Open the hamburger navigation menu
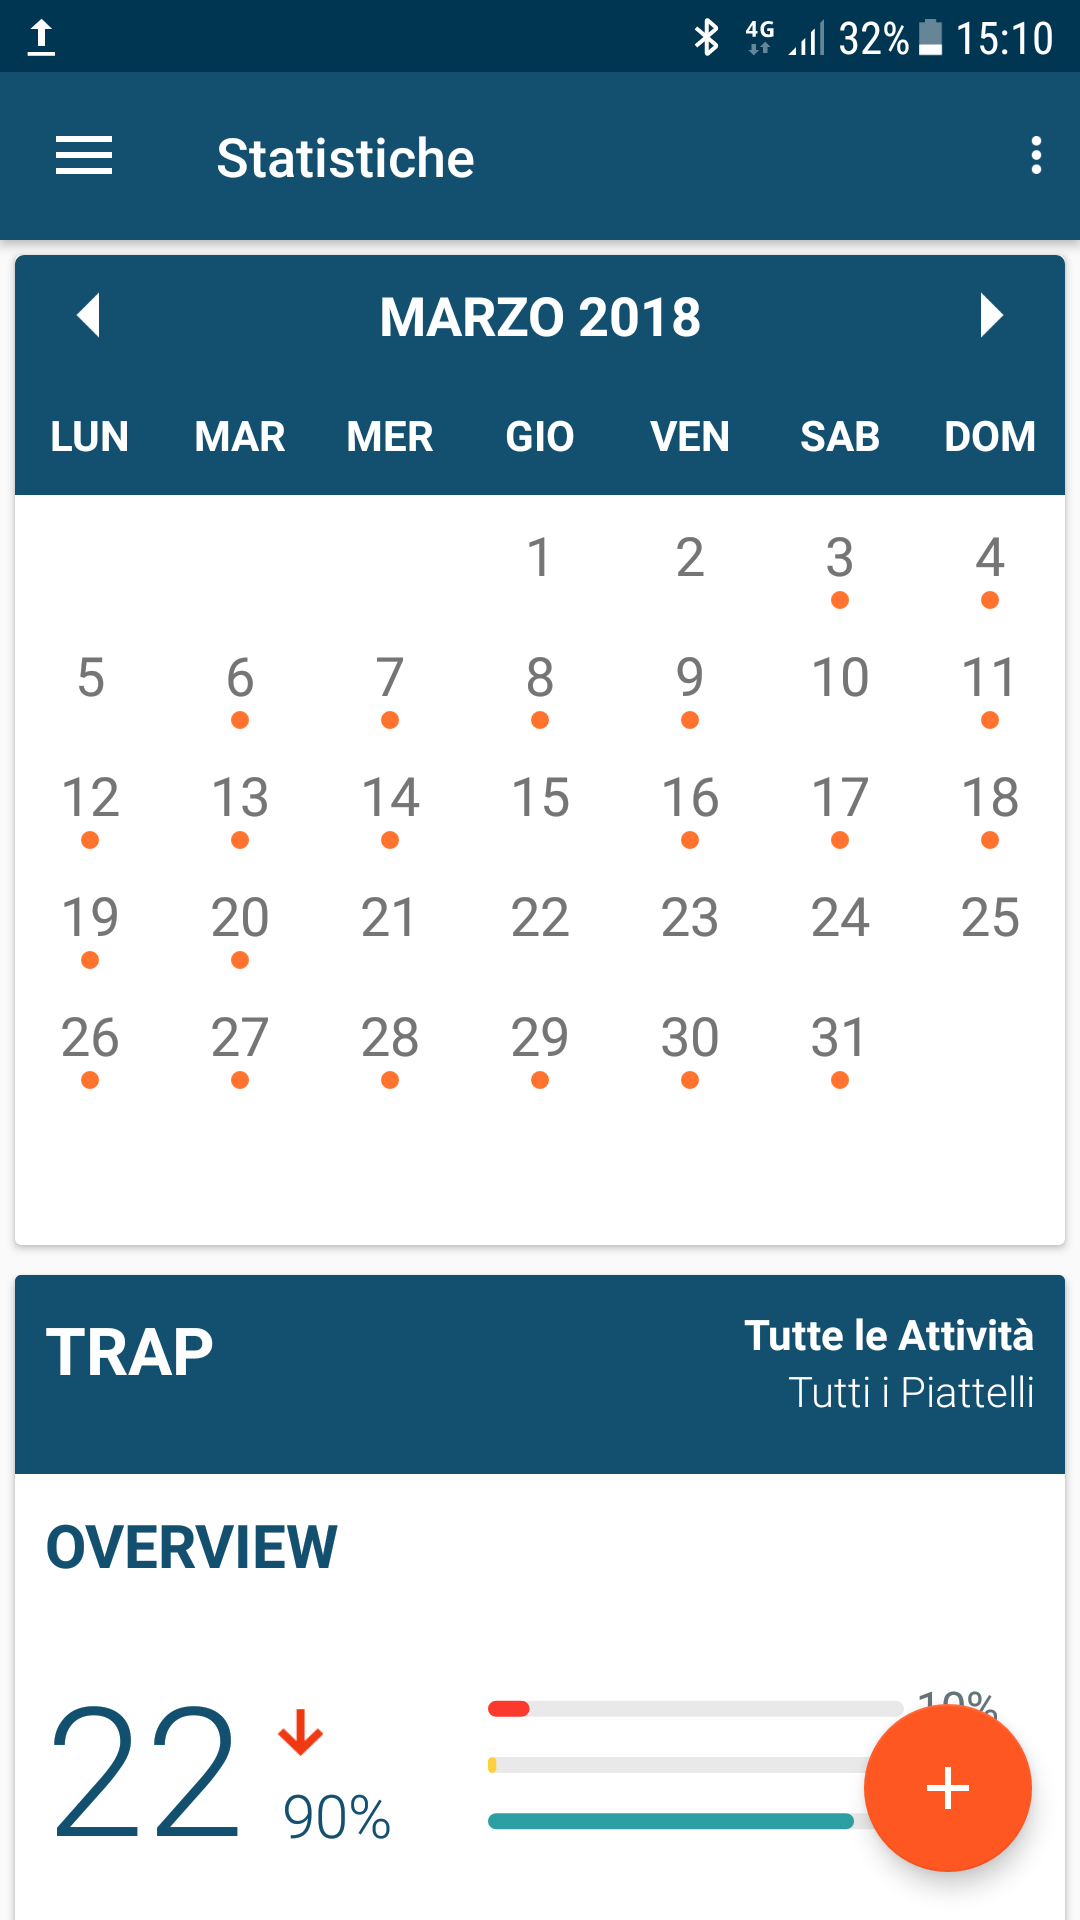This screenshot has width=1080, height=1920. (x=84, y=156)
